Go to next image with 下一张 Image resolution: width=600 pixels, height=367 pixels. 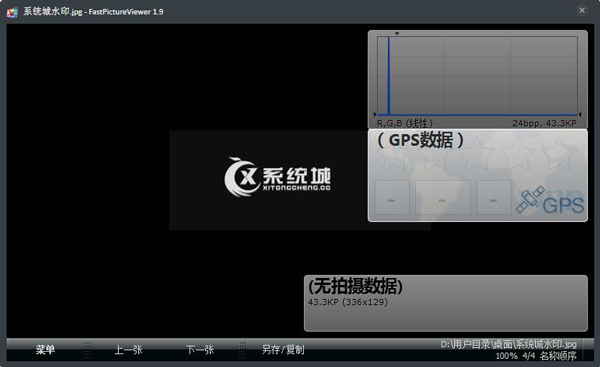coord(200,349)
